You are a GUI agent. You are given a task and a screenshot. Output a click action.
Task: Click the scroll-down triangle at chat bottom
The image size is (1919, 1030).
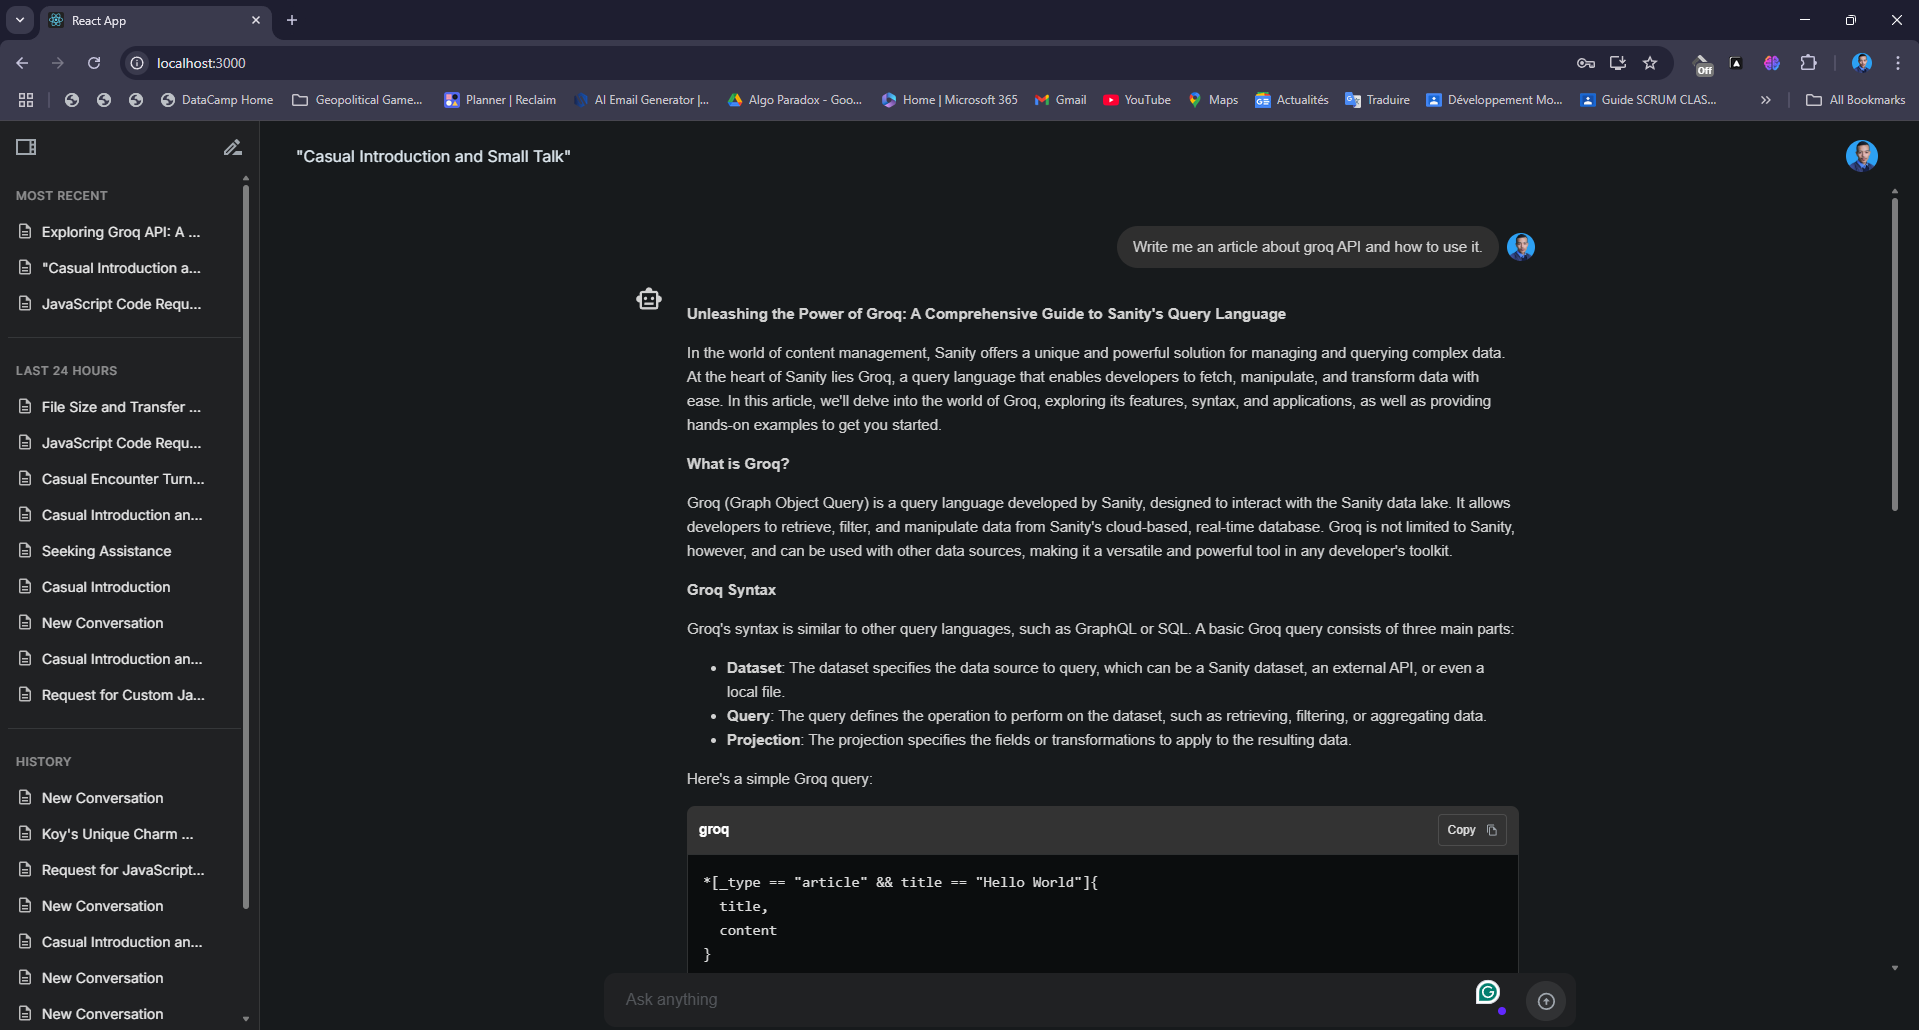coord(1893,967)
